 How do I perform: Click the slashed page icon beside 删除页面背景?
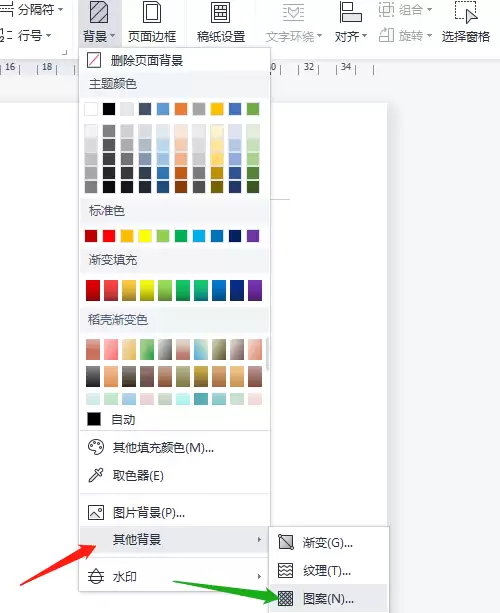pyautogui.click(x=94, y=60)
